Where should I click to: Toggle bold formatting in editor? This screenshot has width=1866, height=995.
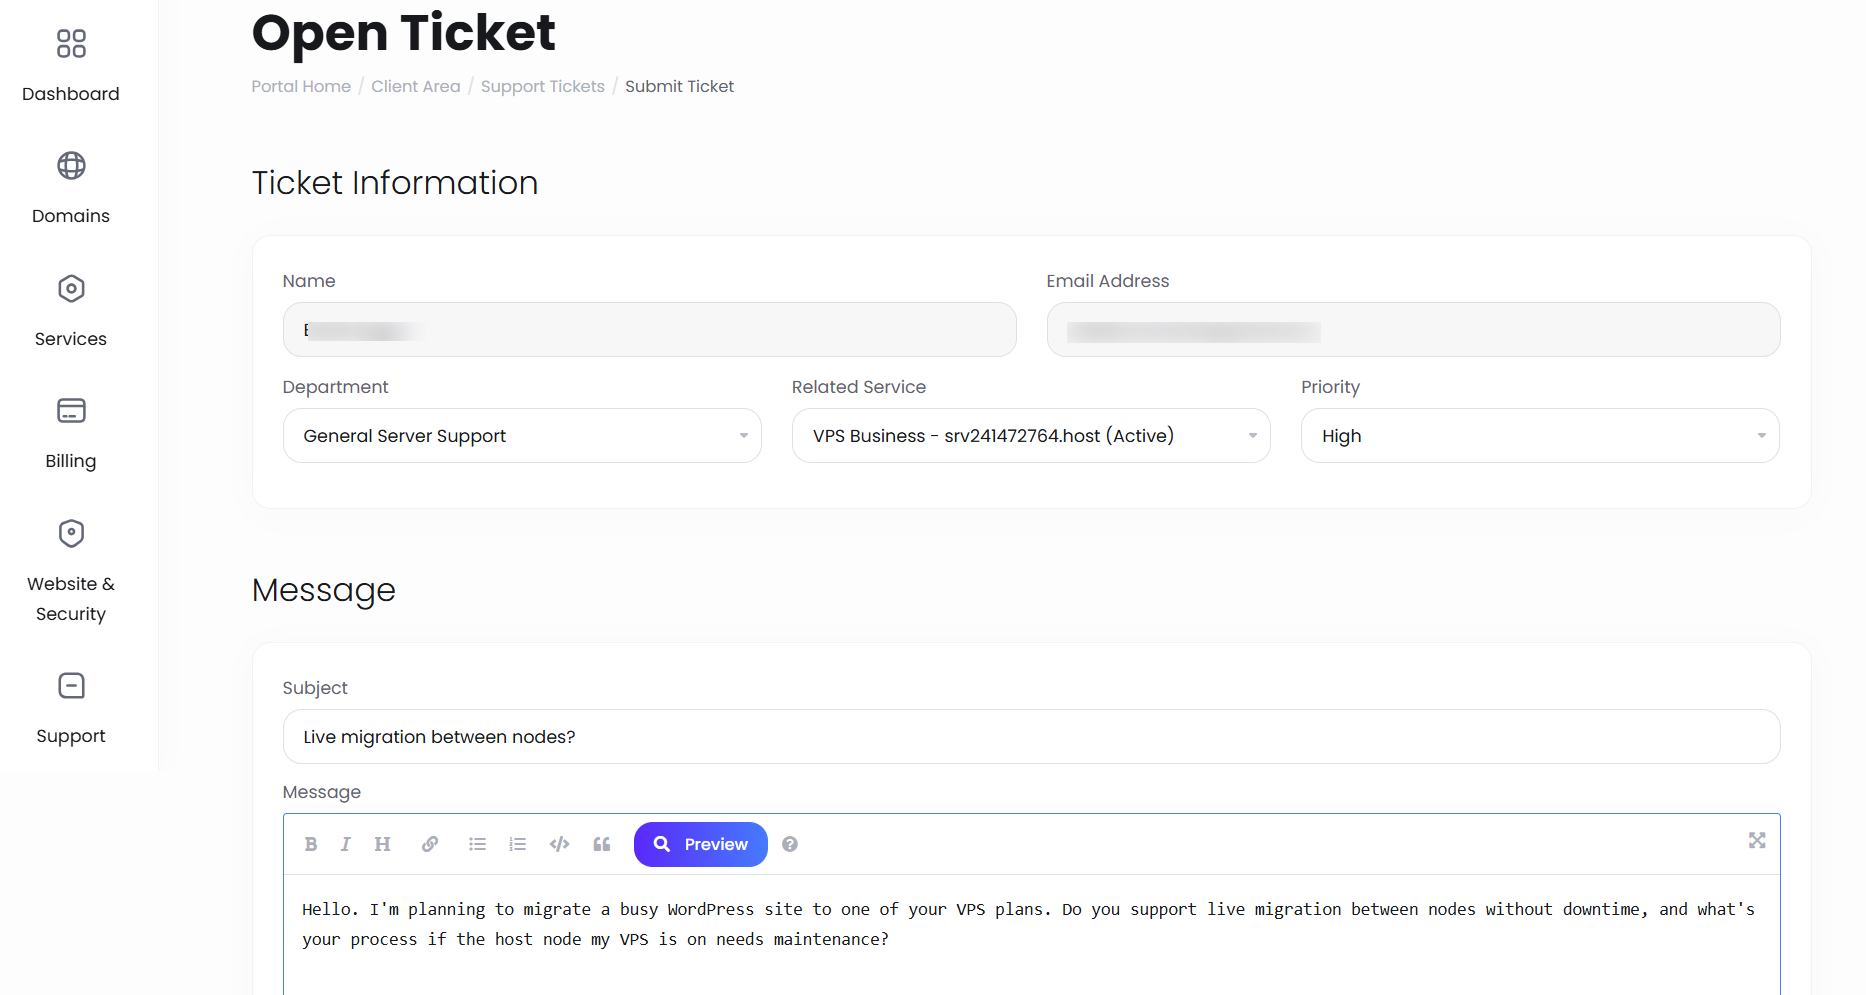pyautogui.click(x=311, y=844)
